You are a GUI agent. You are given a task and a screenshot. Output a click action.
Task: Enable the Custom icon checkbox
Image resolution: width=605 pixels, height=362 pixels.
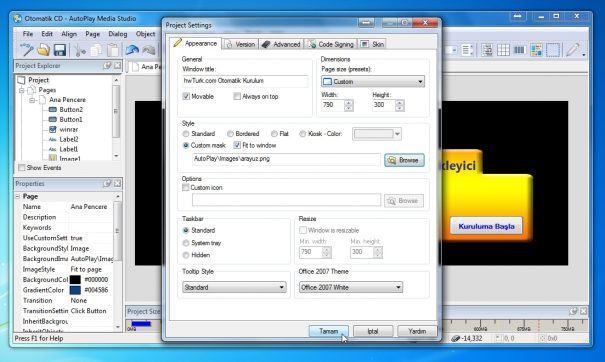coord(186,188)
